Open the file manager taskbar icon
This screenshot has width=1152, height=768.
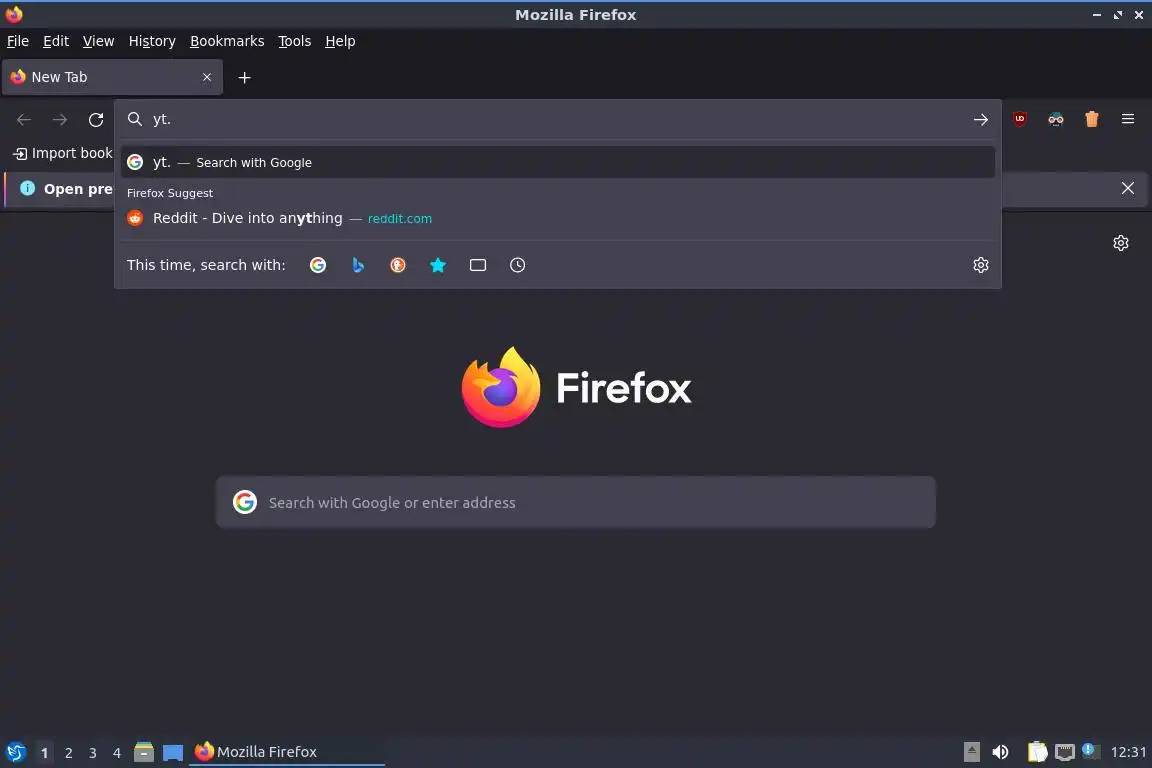click(x=144, y=752)
